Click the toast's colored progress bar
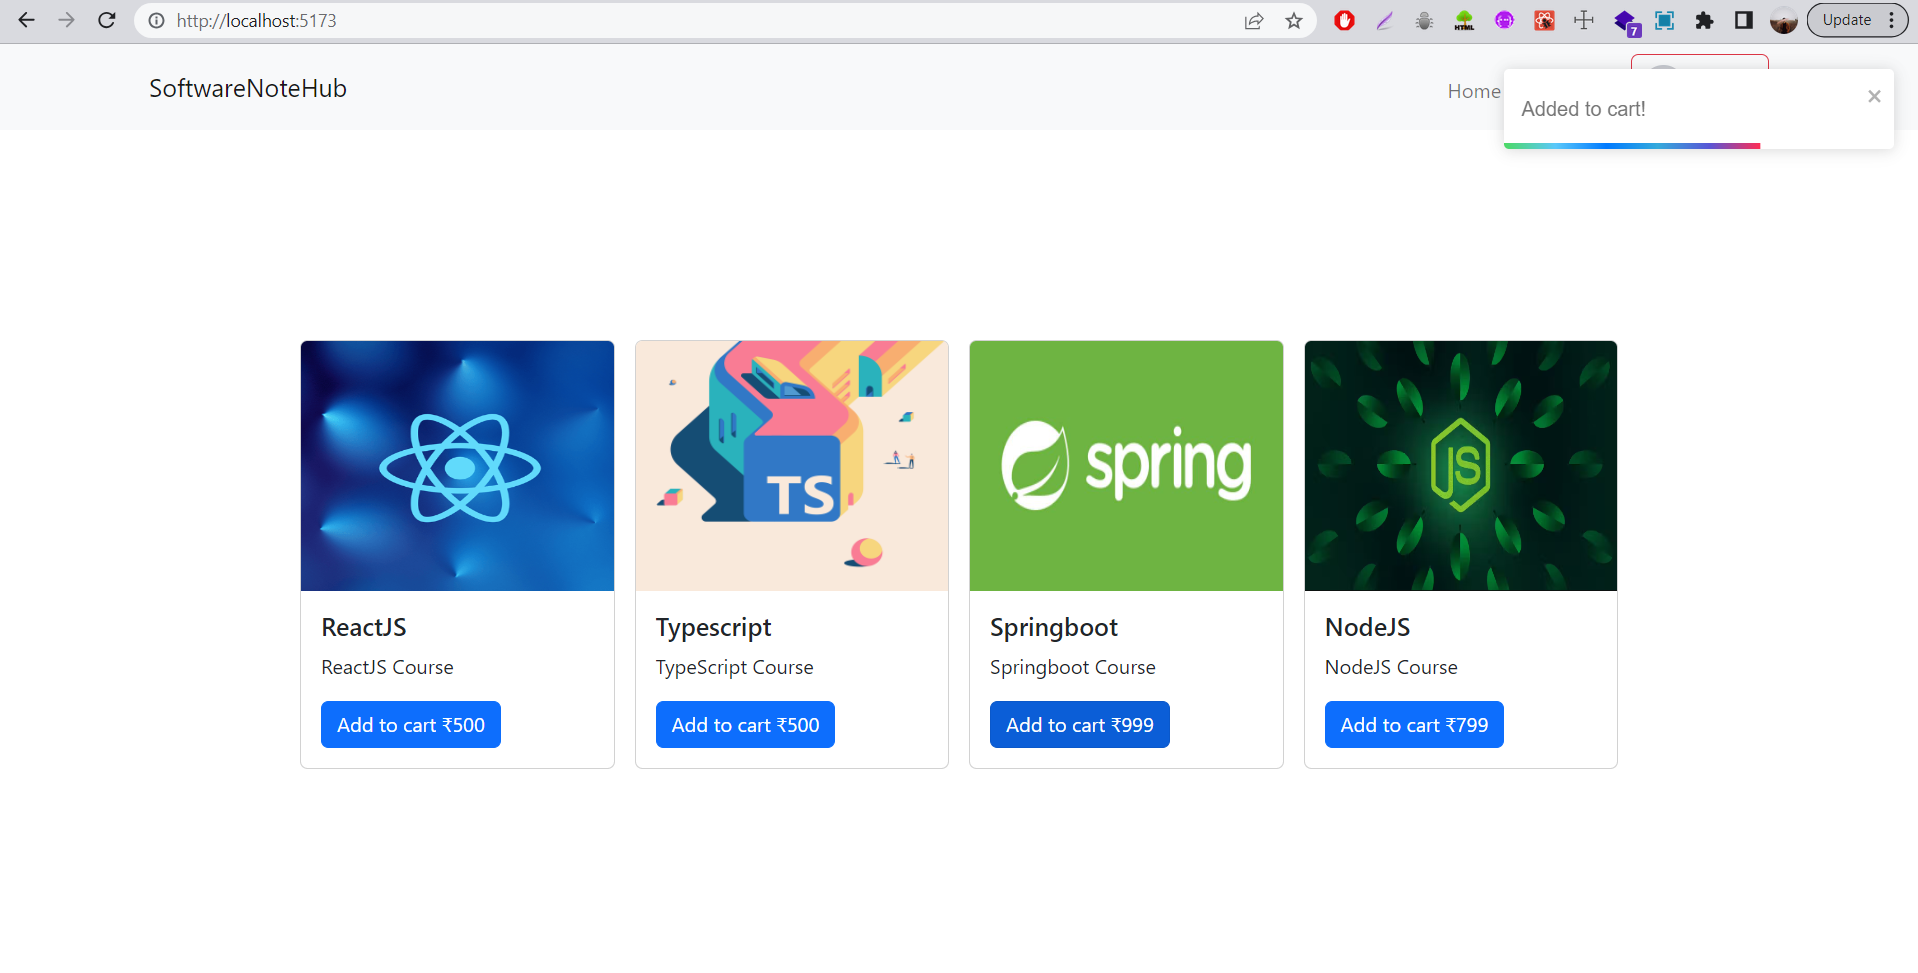This screenshot has width=1918, height=973. point(1632,146)
